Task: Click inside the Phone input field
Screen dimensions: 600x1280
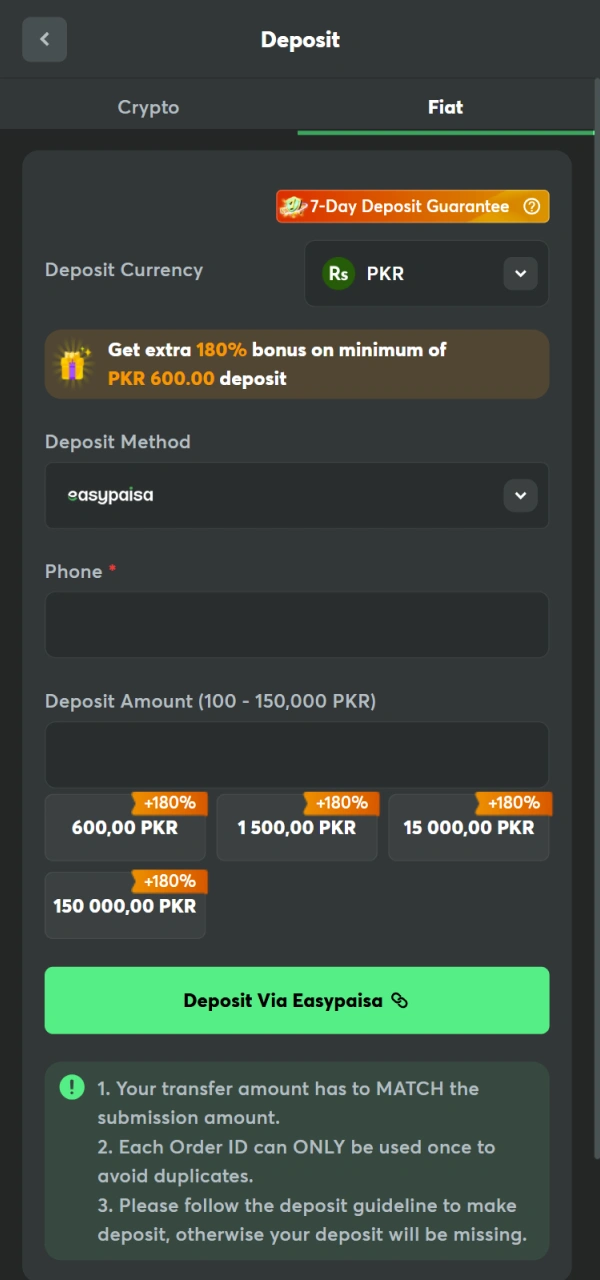Action: pyautogui.click(x=296, y=624)
